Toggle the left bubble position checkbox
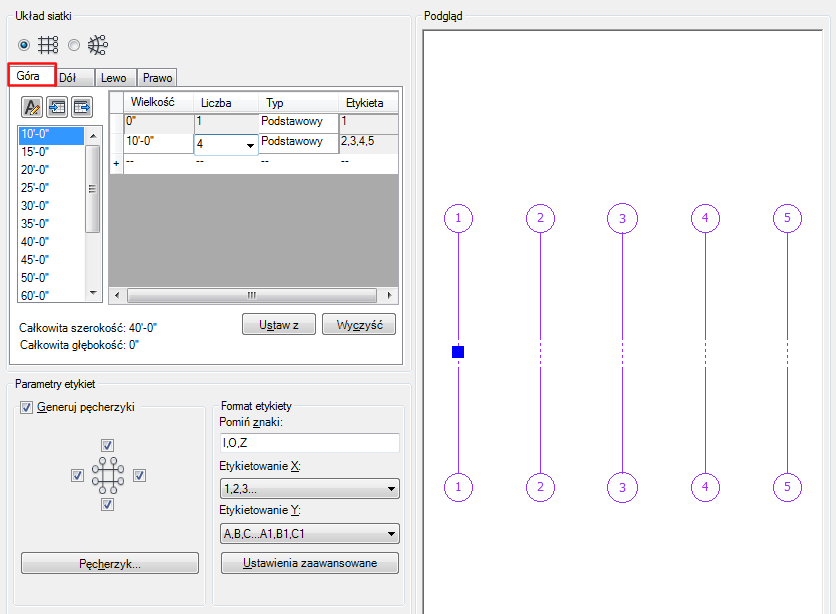836x614 pixels. (77, 475)
